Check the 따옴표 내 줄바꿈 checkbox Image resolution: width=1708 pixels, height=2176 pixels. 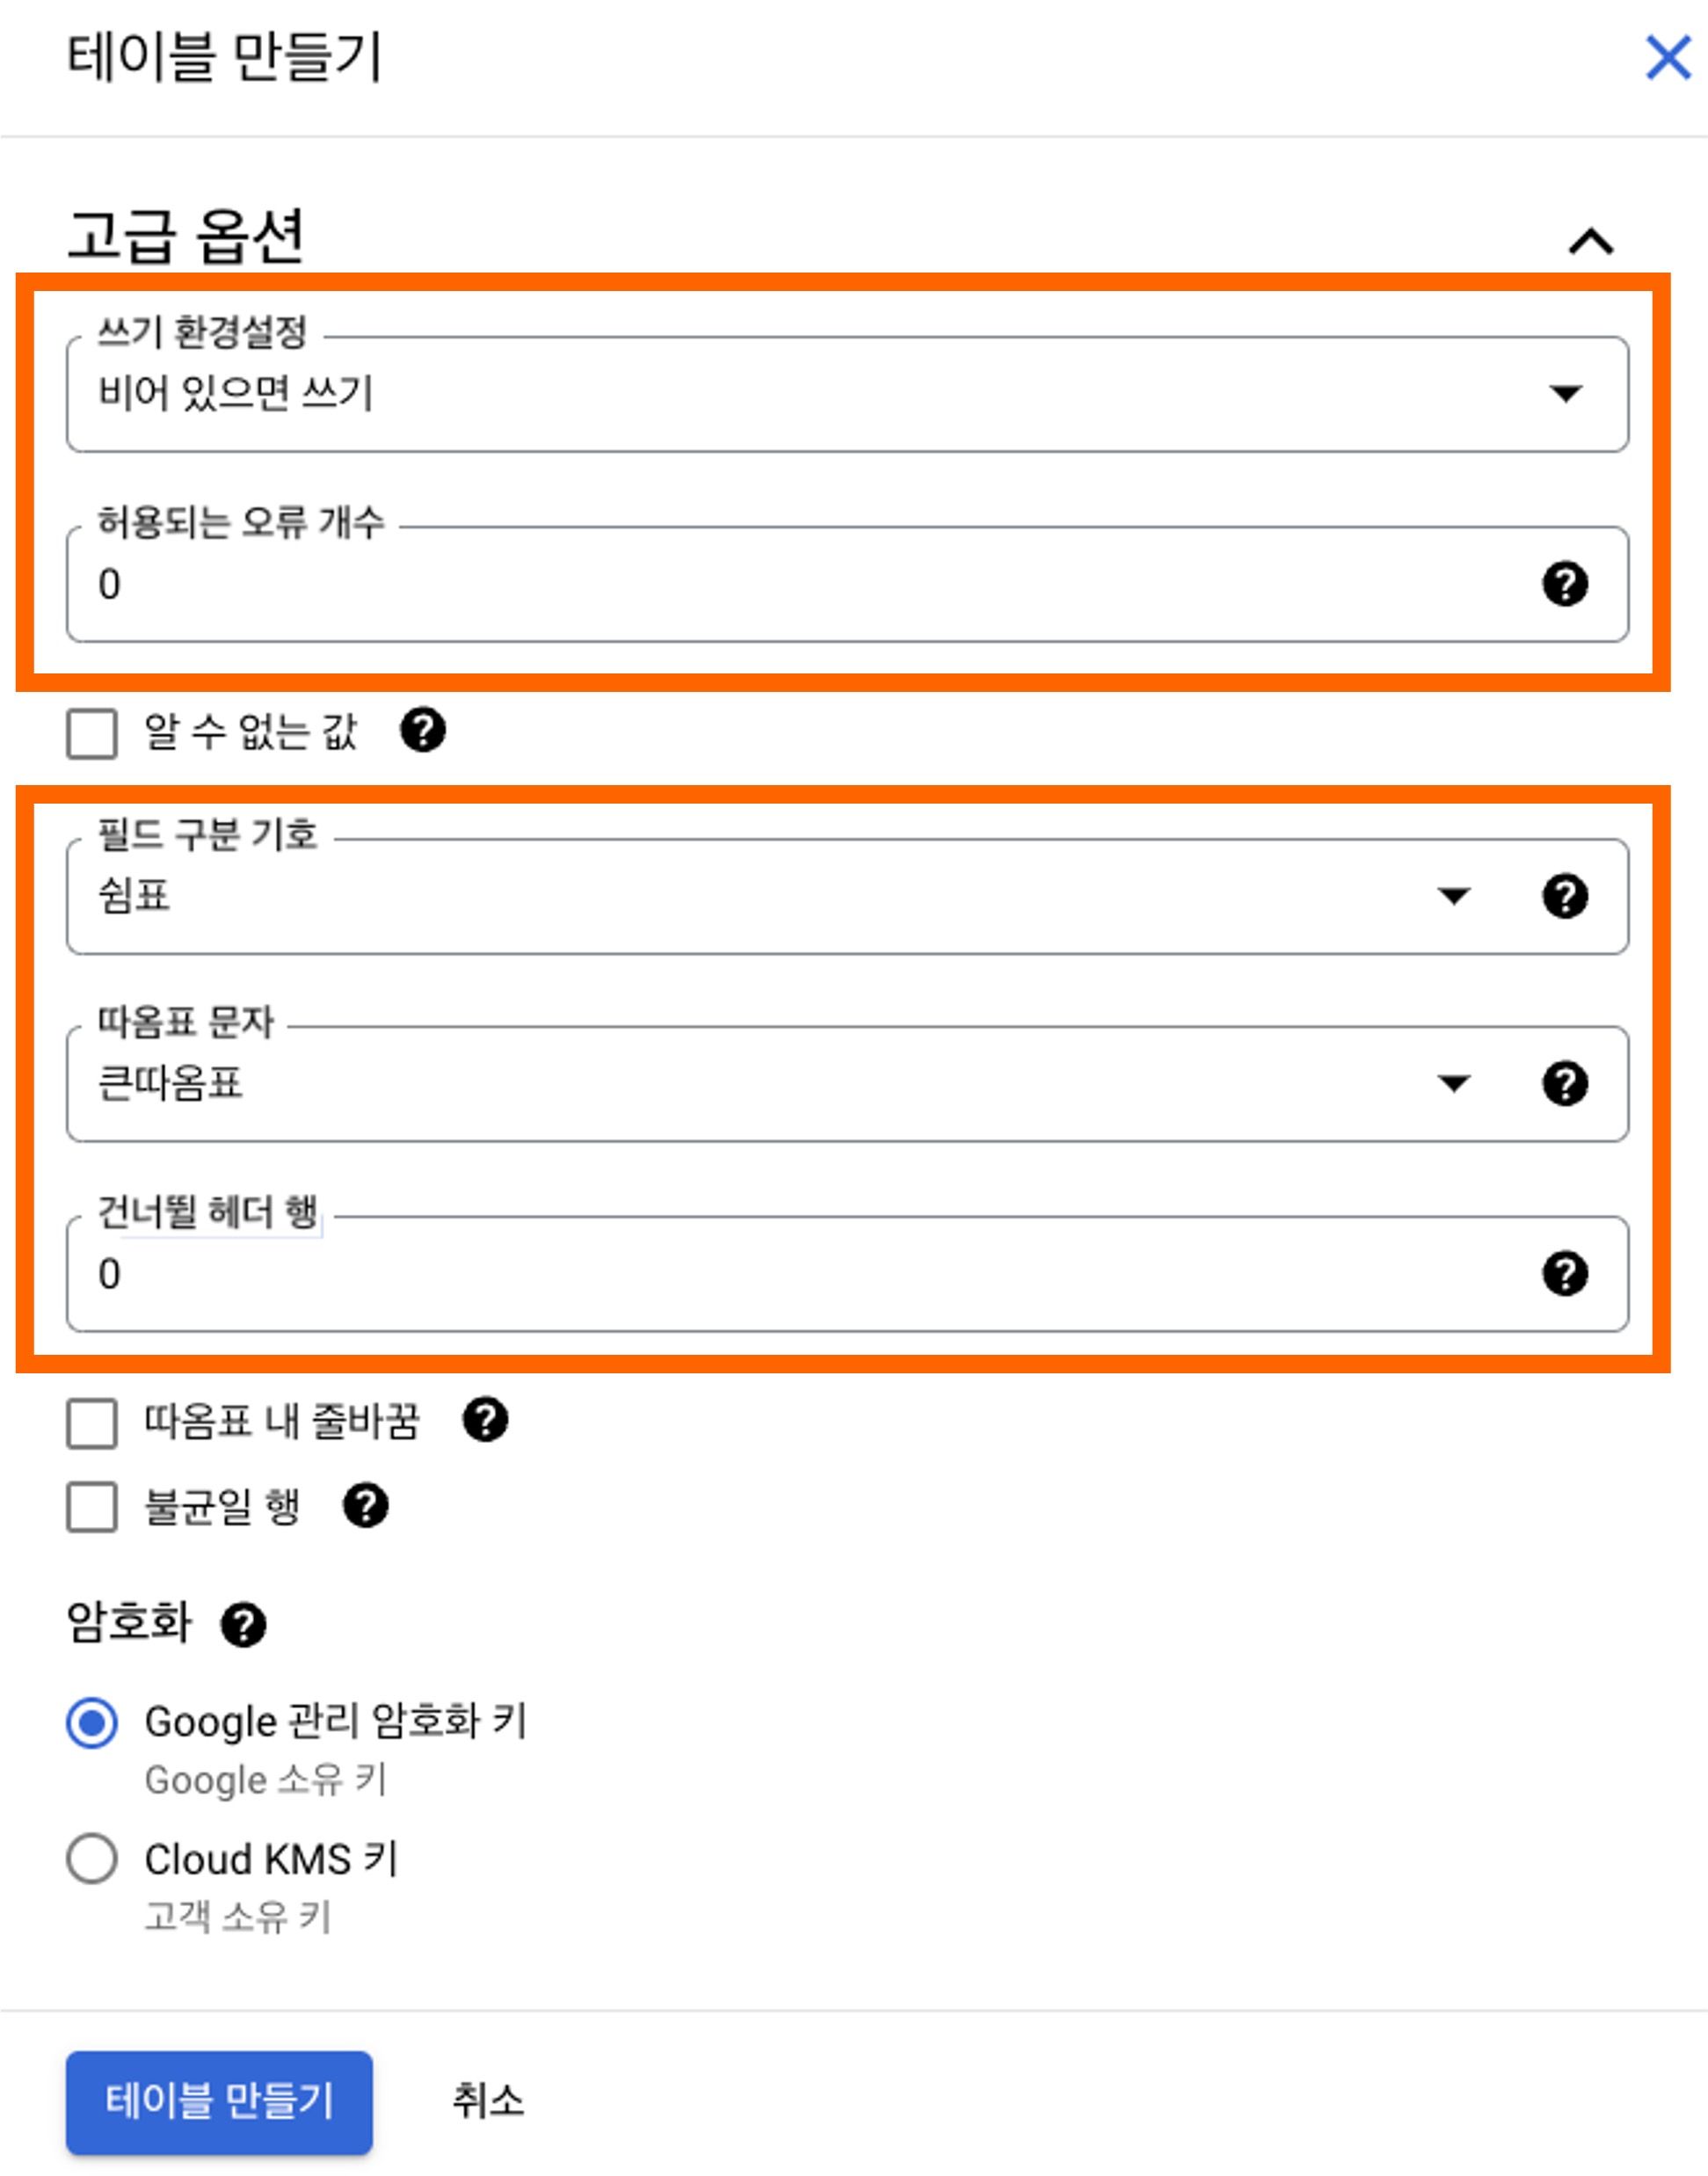pyautogui.click(x=92, y=1423)
